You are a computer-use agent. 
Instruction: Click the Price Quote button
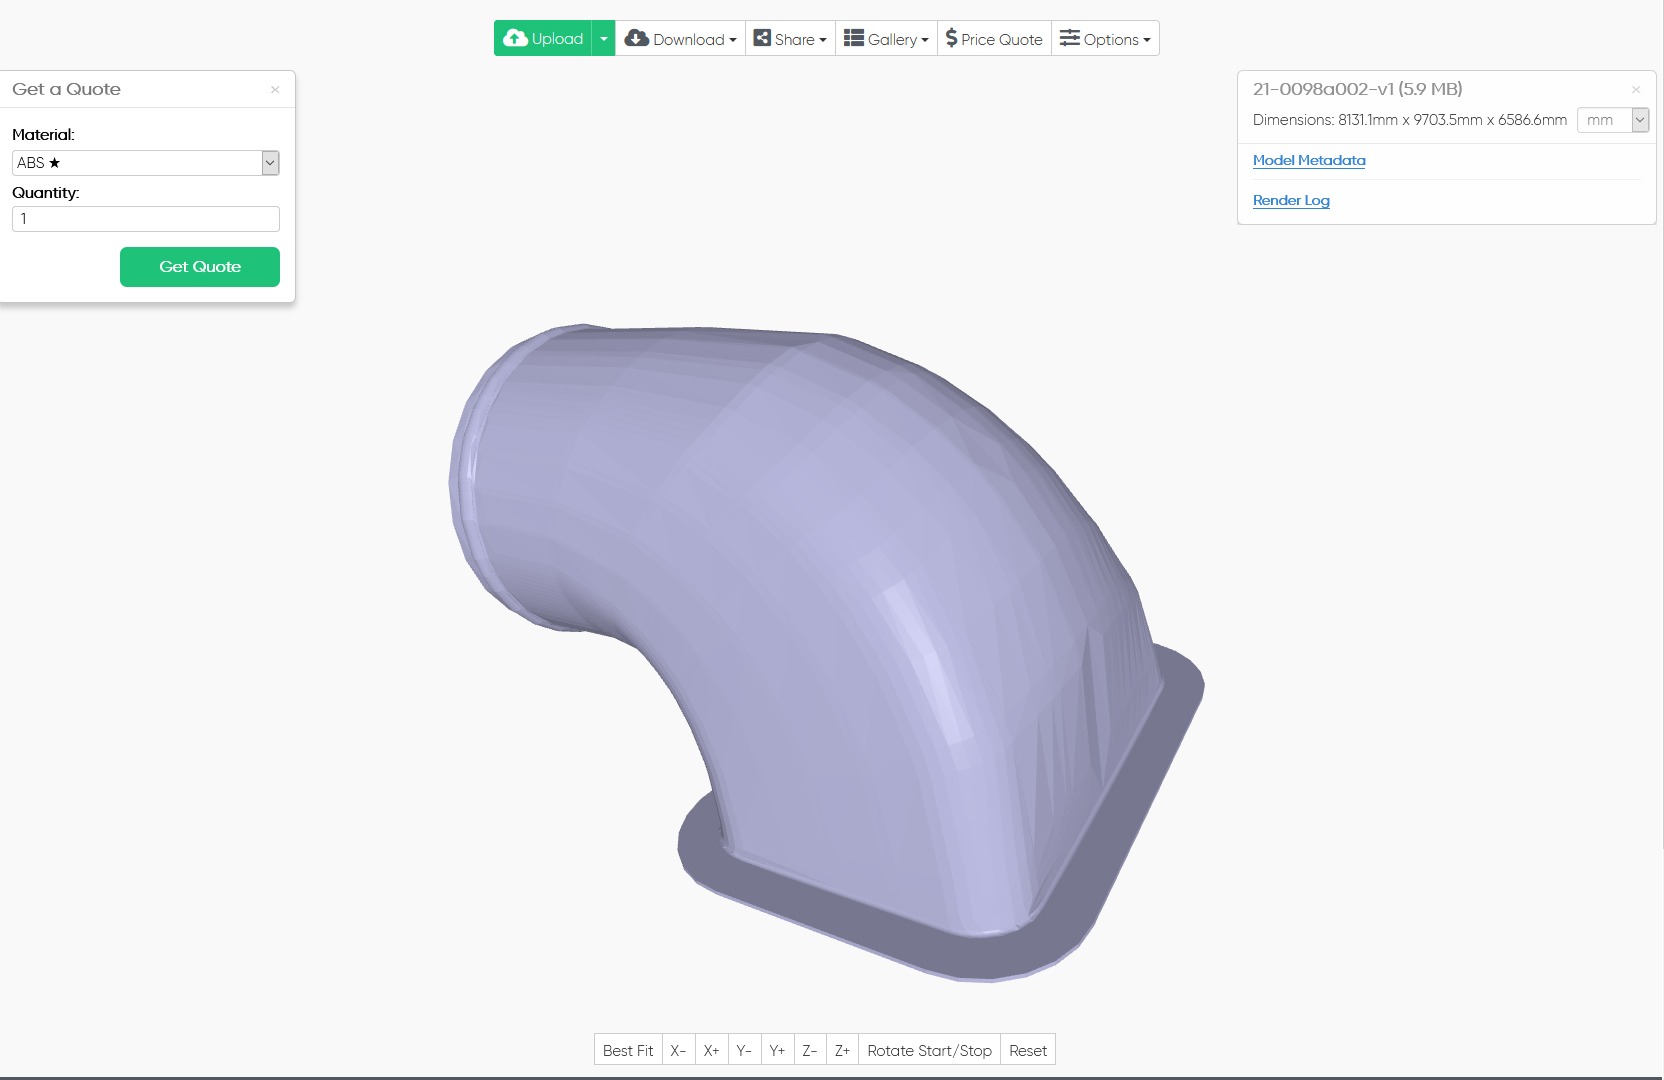coord(994,39)
